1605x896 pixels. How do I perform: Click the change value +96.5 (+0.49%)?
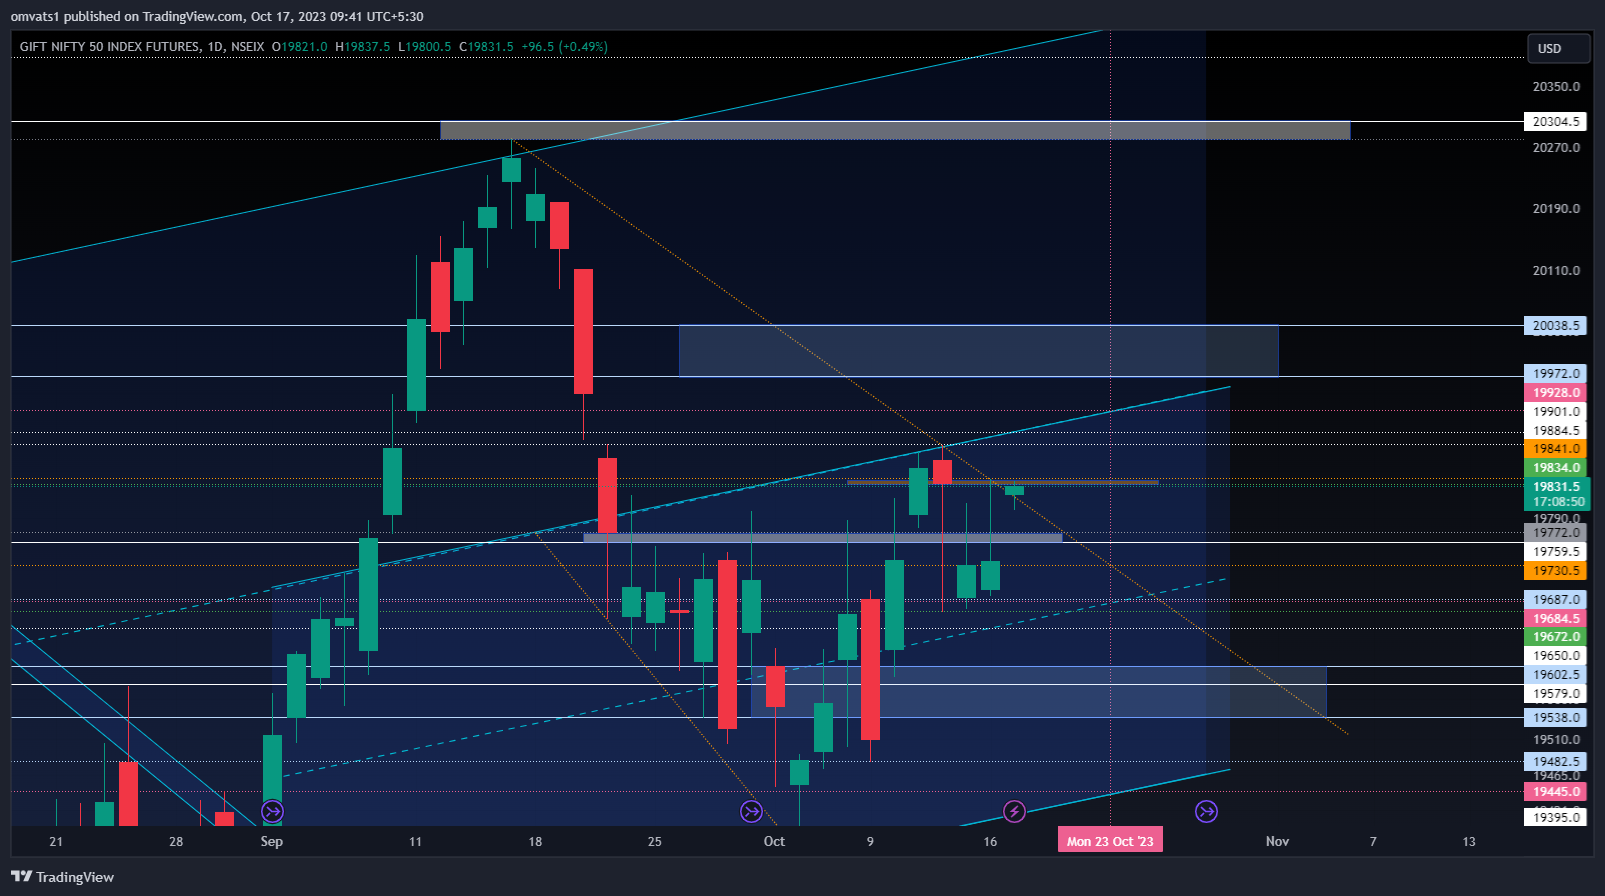(x=564, y=47)
